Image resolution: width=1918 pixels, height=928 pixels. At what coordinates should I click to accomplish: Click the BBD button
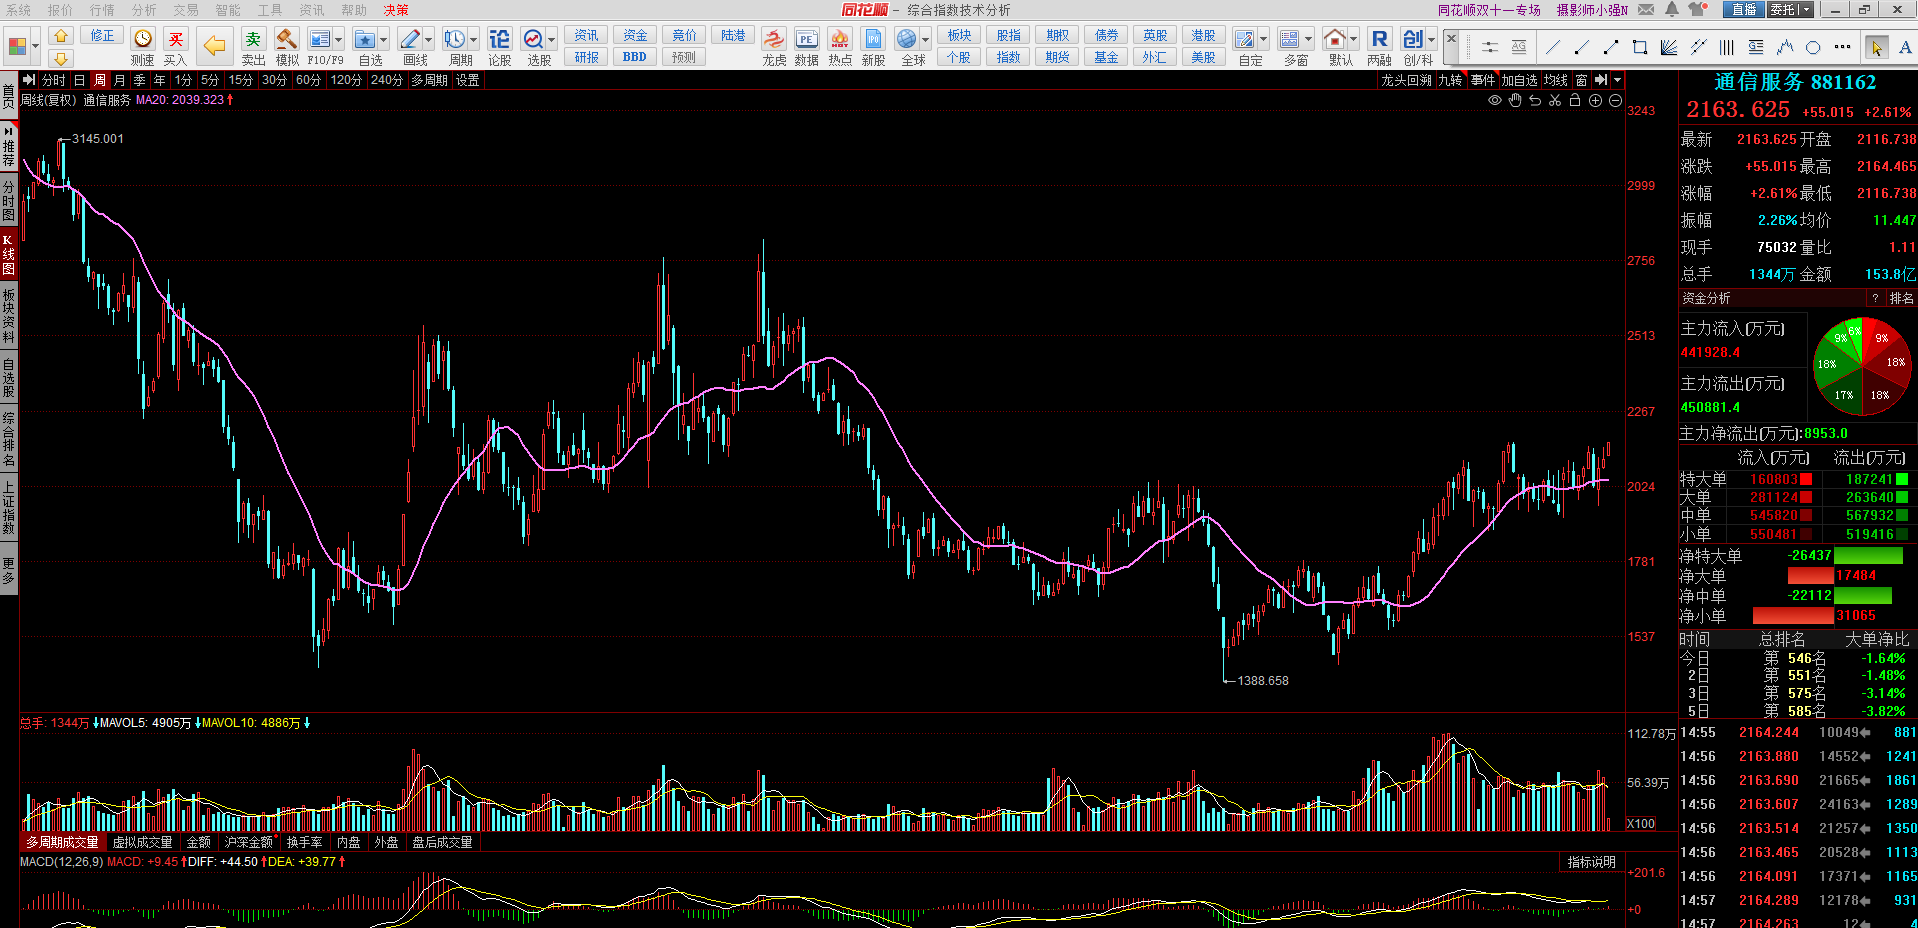click(x=635, y=57)
